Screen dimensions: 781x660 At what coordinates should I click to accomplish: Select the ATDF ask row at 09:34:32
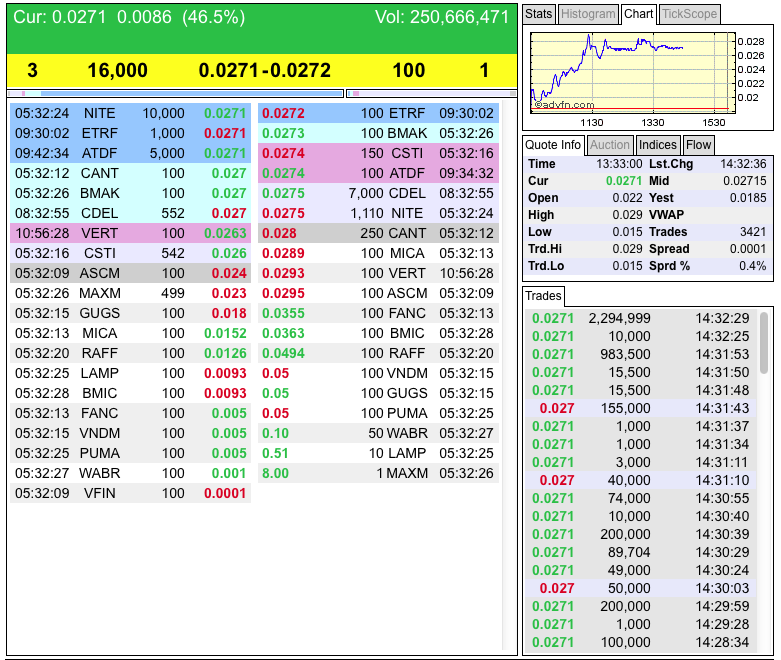click(378, 173)
